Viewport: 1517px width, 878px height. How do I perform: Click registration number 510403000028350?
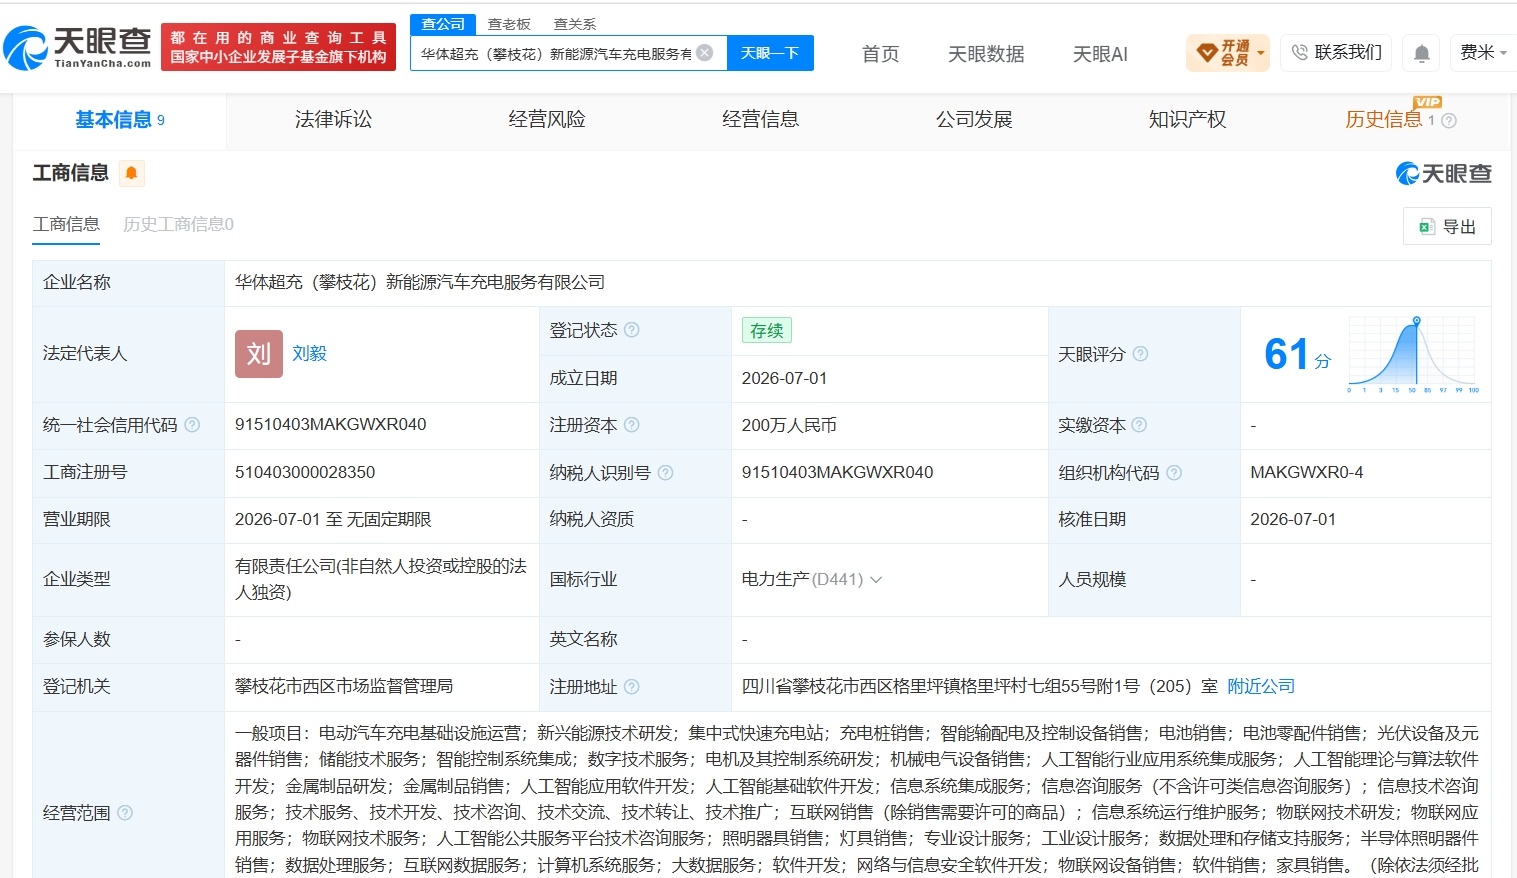[x=305, y=472]
